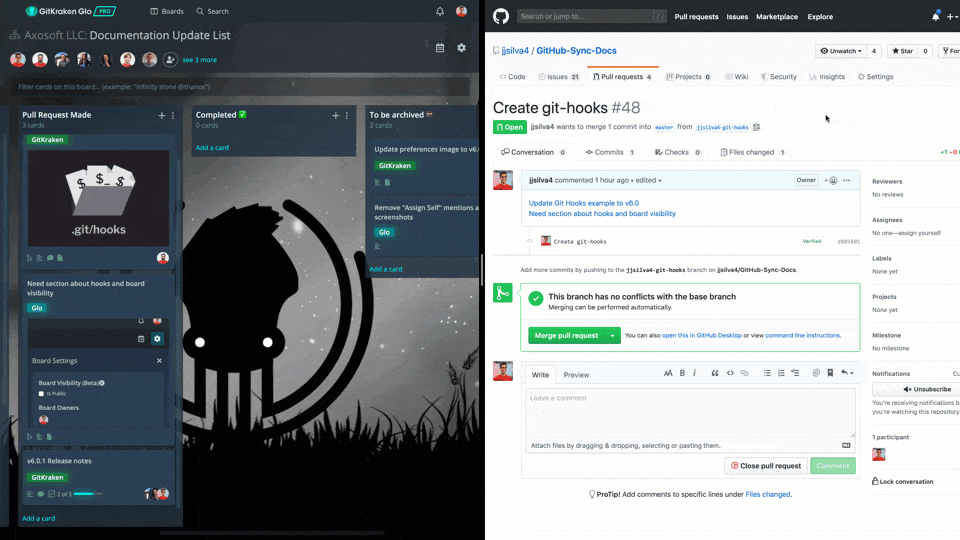Click checklist icon on v6.0.1 Release notes card
Screen dimensions: 960x540
51,493
